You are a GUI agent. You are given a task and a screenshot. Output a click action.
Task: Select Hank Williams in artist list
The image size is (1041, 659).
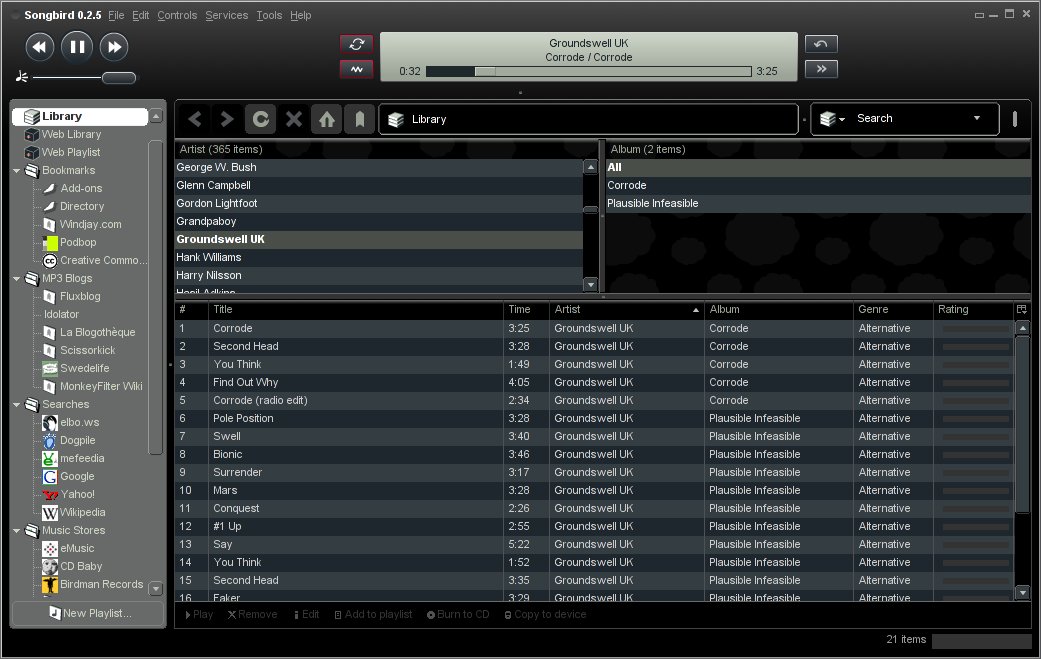378,257
